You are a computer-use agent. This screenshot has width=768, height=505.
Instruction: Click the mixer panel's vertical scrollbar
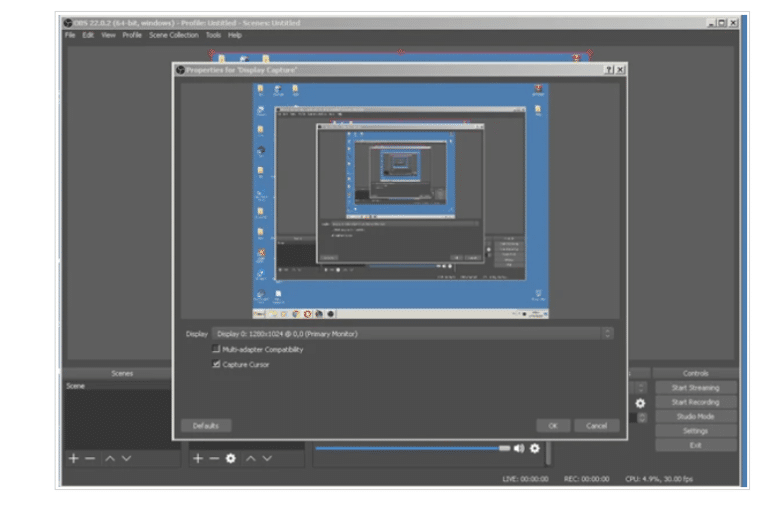pyautogui.click(x=548, y=453)
